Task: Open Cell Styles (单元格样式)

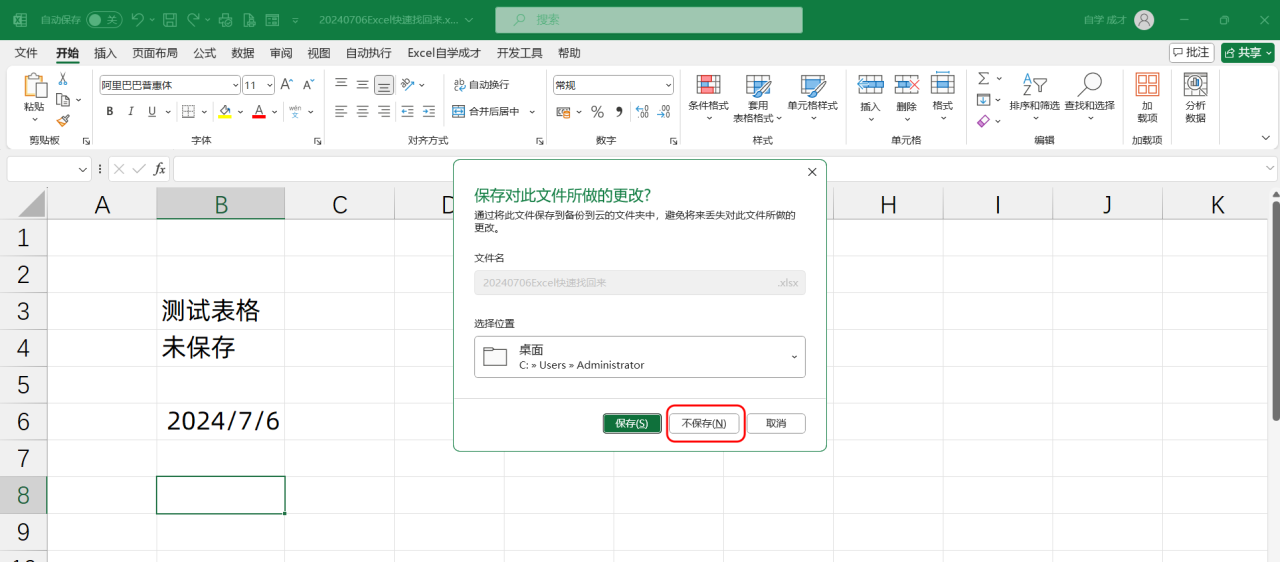Action: [x=813, y=98]
